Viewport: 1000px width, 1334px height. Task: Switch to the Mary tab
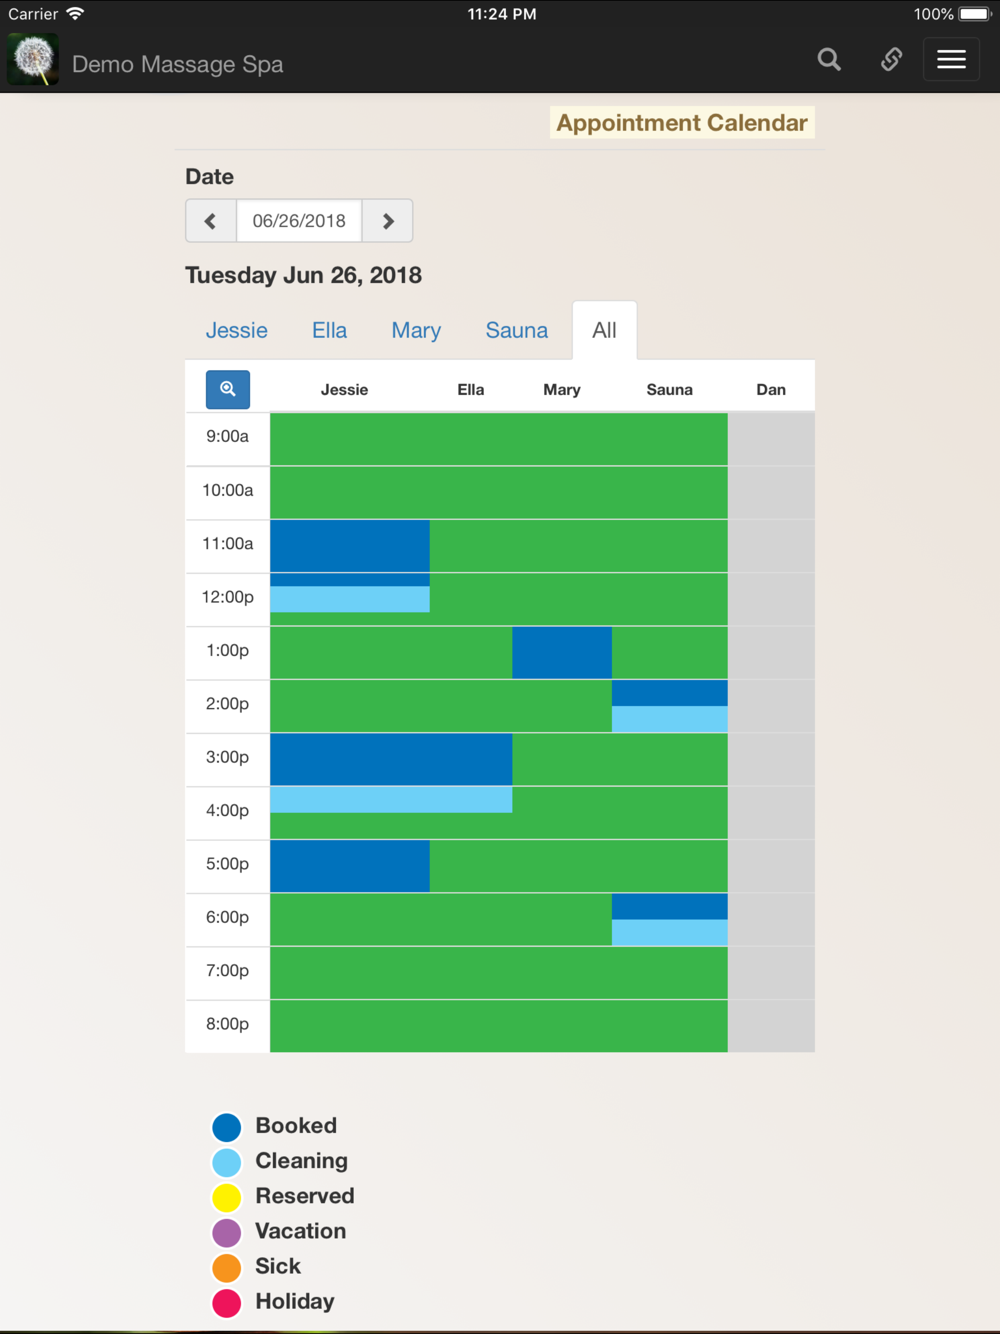click(x=416, y=330)
